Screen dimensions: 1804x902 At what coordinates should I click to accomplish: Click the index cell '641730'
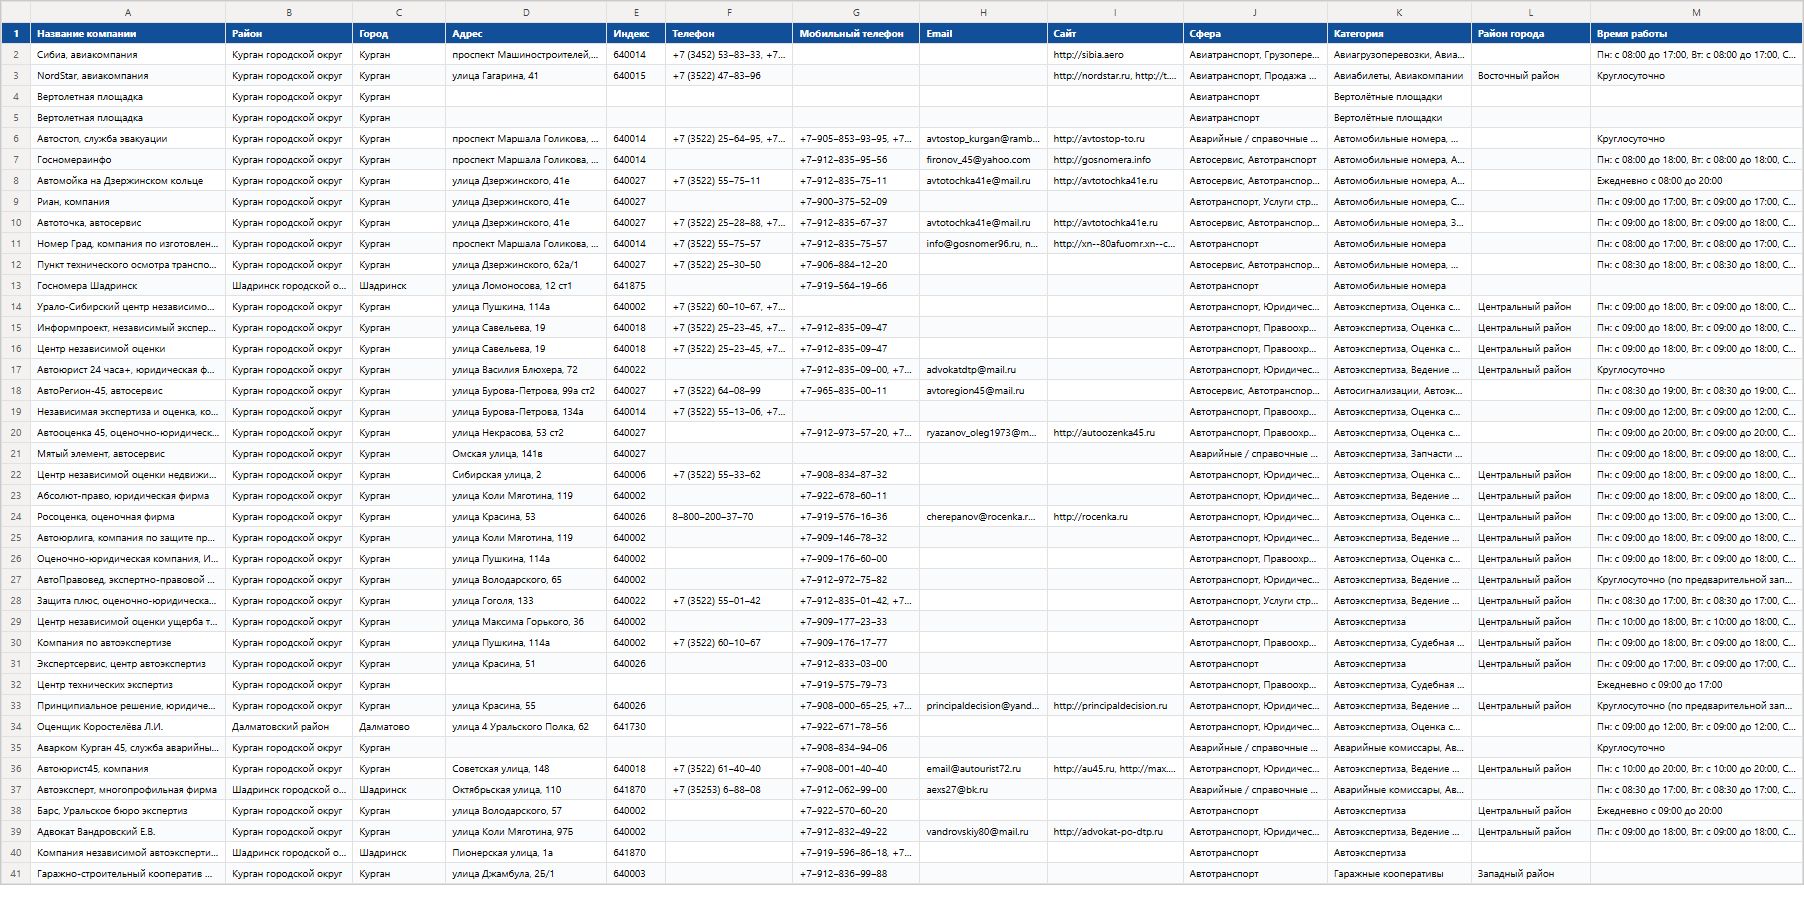pos(636,727)
